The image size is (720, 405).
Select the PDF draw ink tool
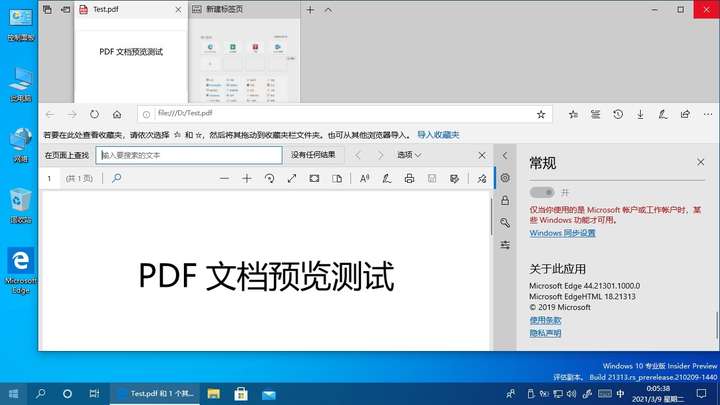387,178
